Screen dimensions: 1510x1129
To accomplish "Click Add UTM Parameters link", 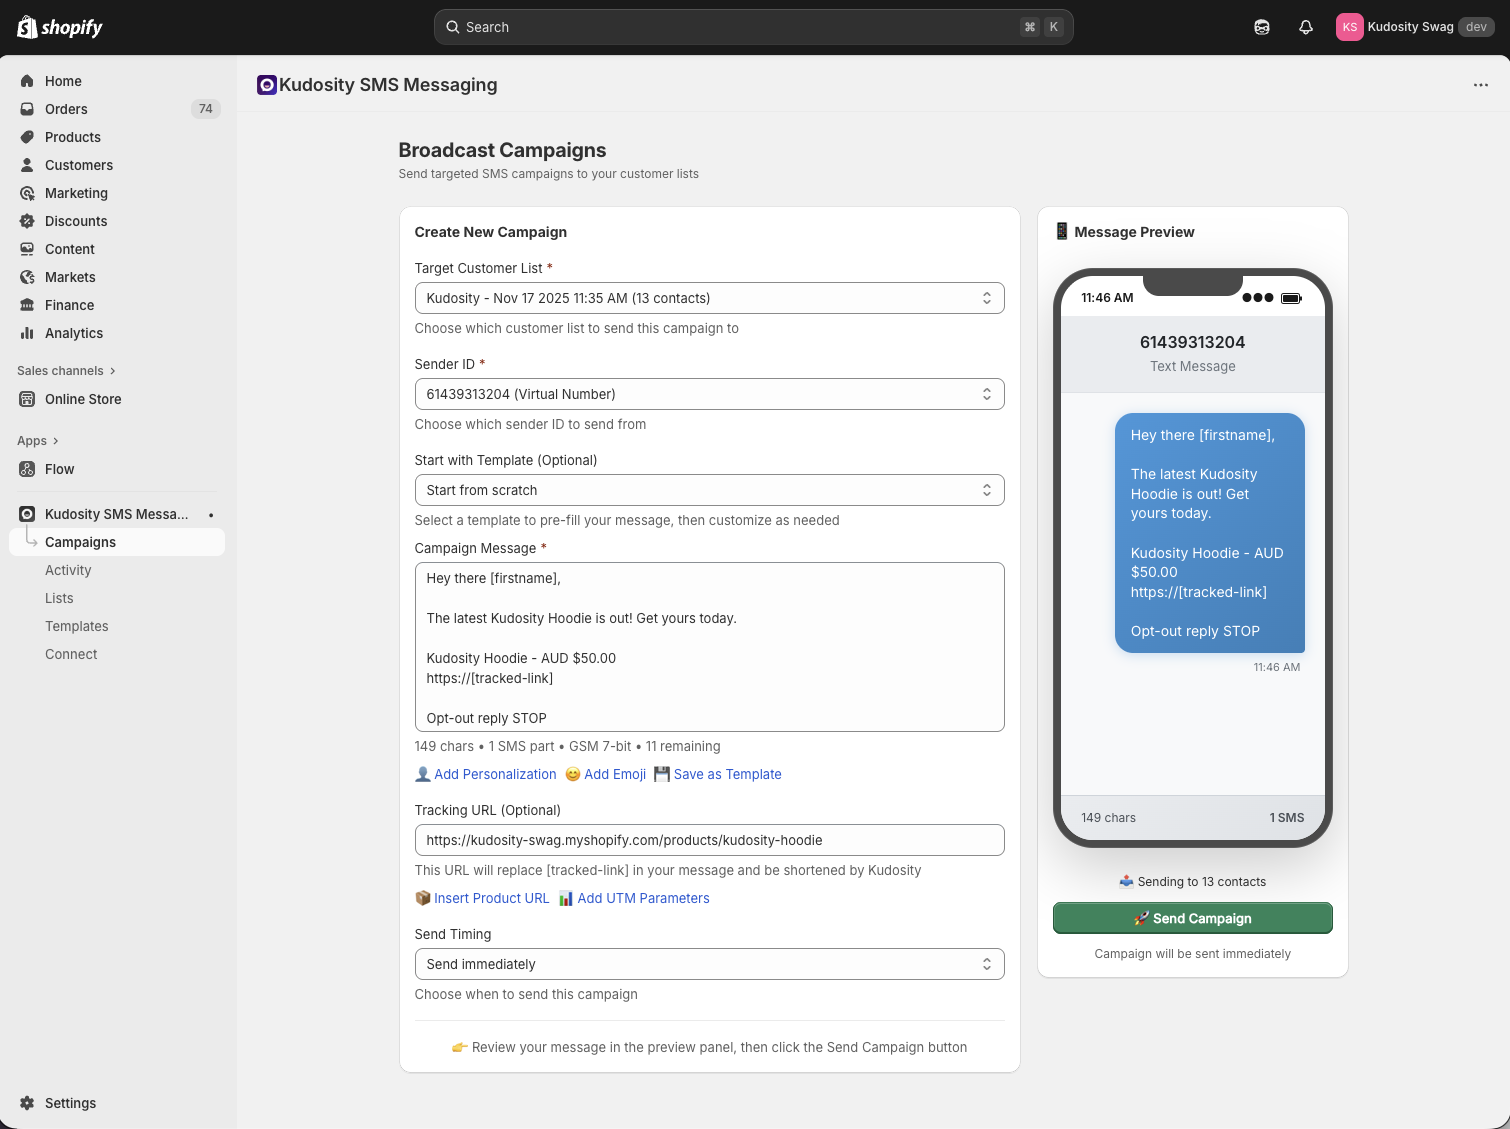I will click(x=634, y=898).
